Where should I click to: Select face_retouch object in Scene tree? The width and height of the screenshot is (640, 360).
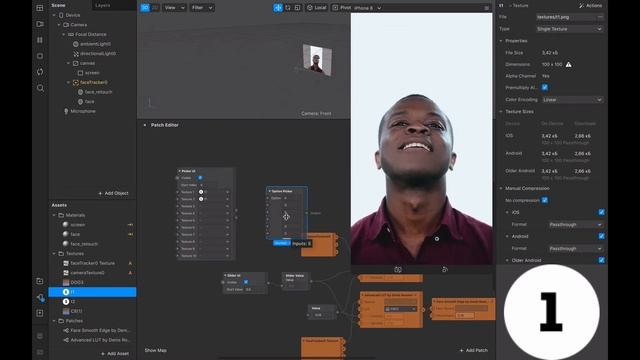tap(98, 92)
